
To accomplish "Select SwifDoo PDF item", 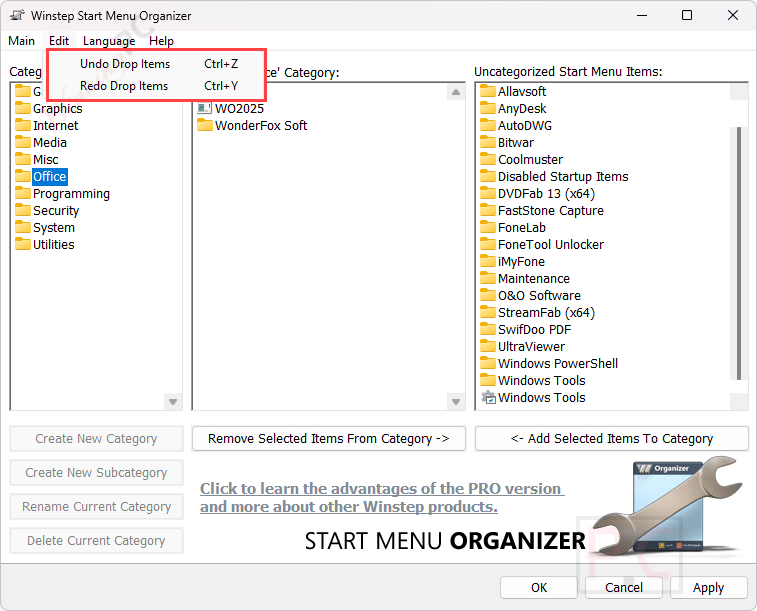I will click(x=534, y=330).
